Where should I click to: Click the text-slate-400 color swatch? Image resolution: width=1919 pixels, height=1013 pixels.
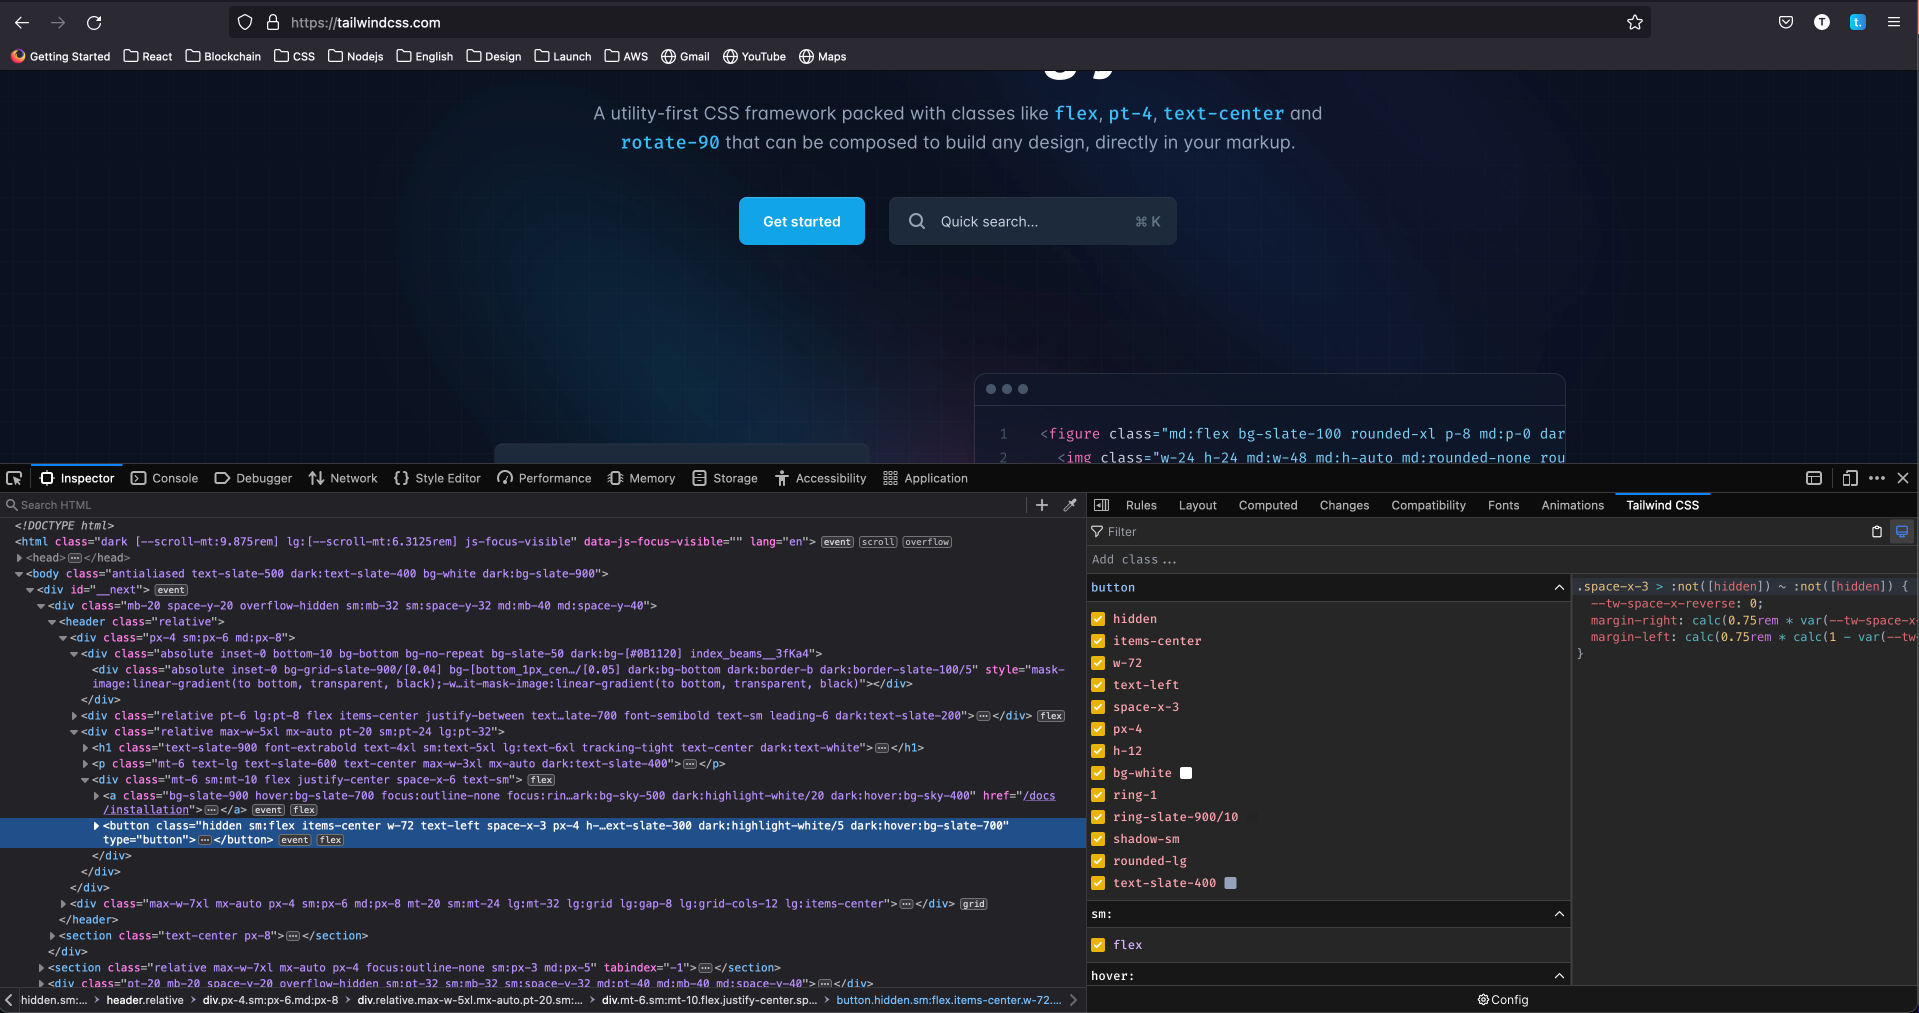pos(1231,883)
